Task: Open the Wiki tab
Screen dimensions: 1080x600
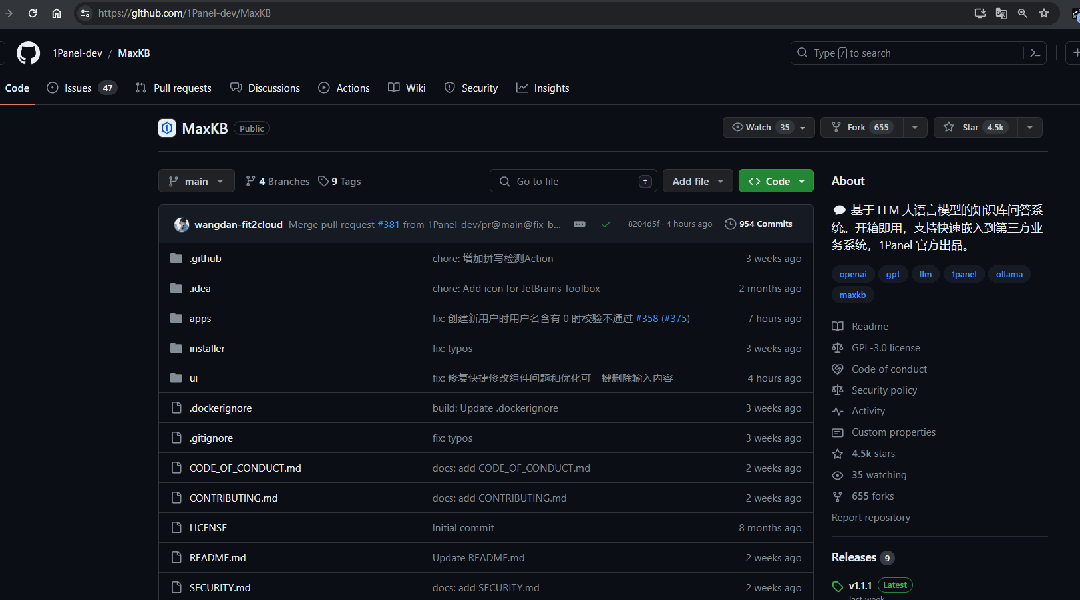Action: (x=407, y=88)
